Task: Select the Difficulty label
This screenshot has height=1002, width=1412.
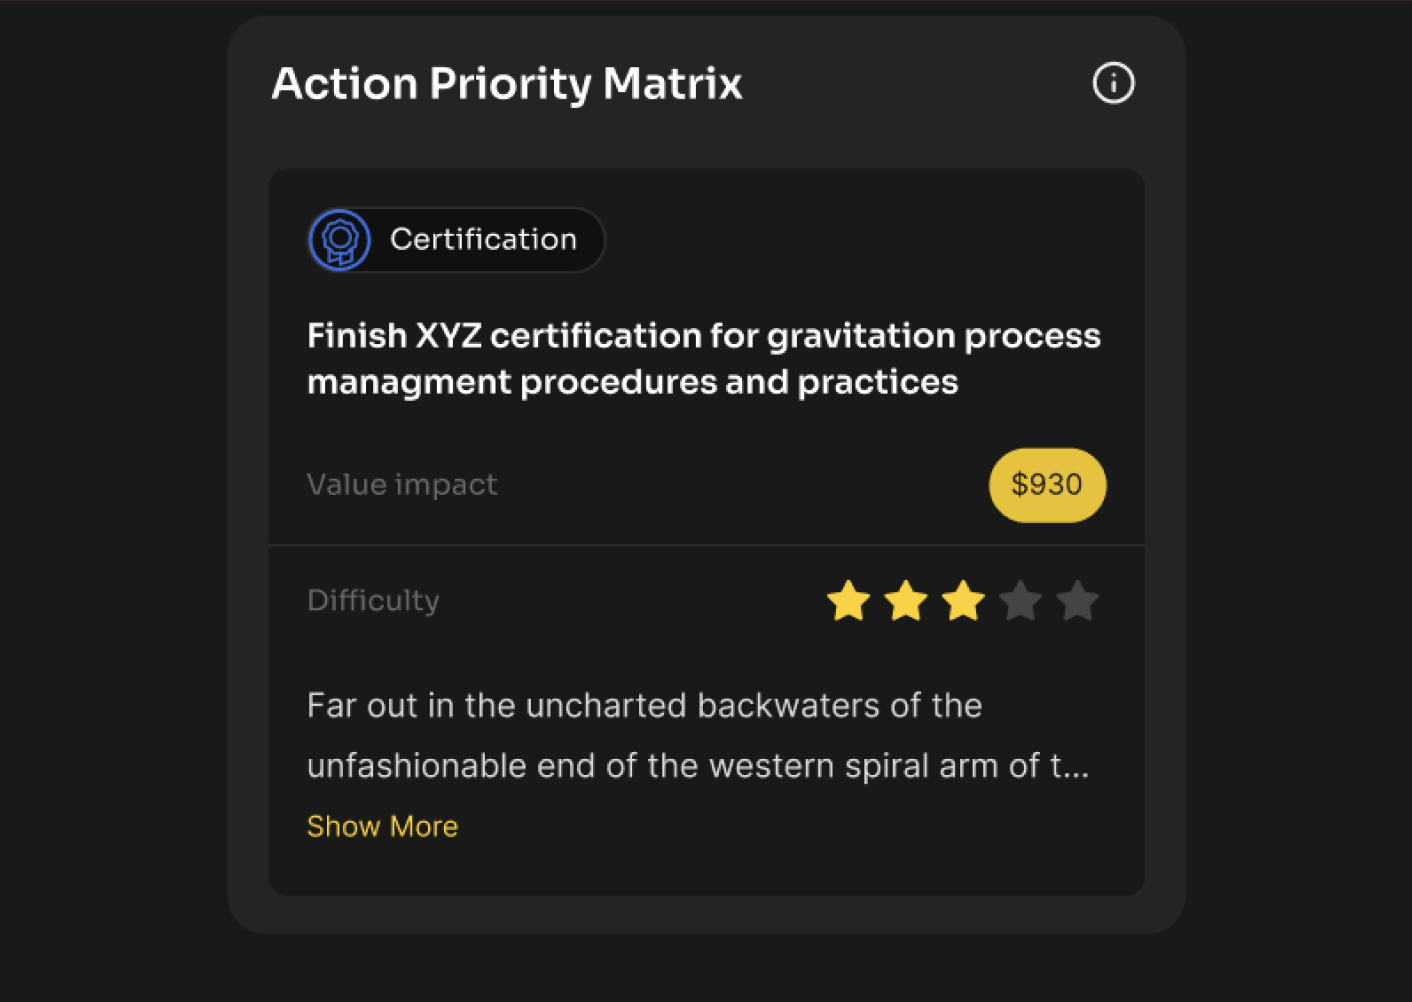Action: click(373, 600)
